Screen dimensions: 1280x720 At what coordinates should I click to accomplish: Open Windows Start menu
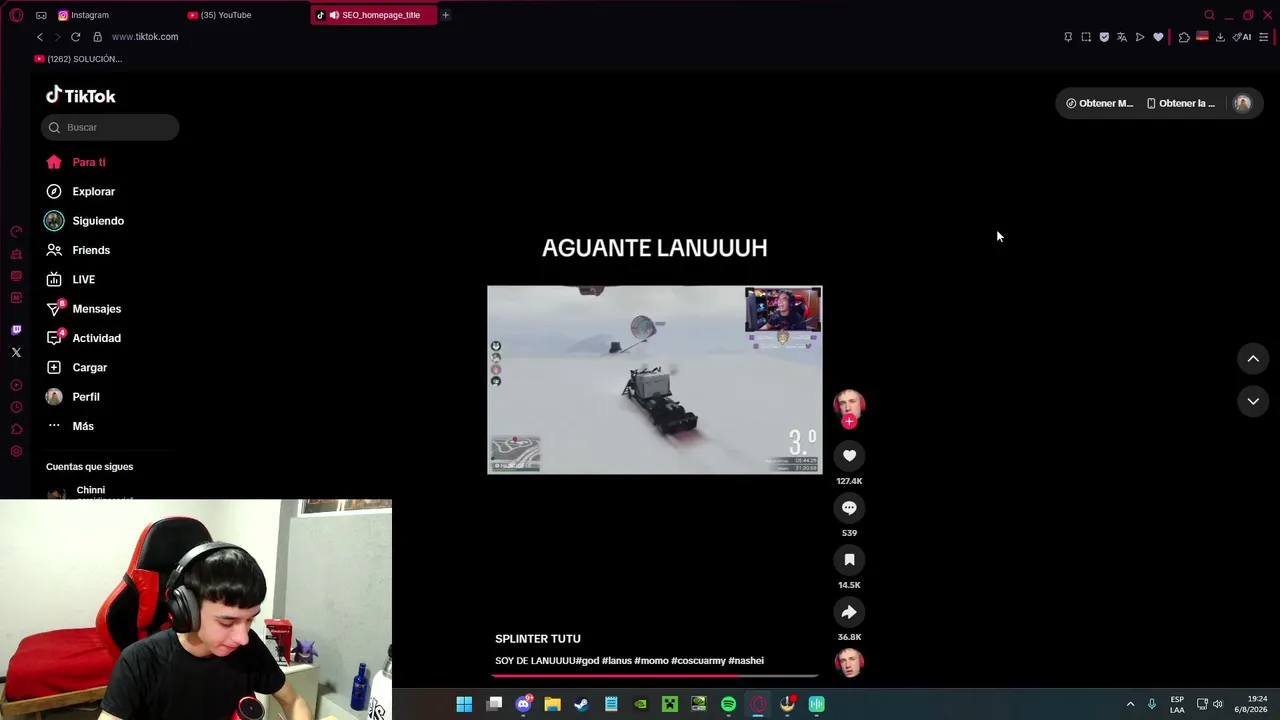tap(464, 704)
